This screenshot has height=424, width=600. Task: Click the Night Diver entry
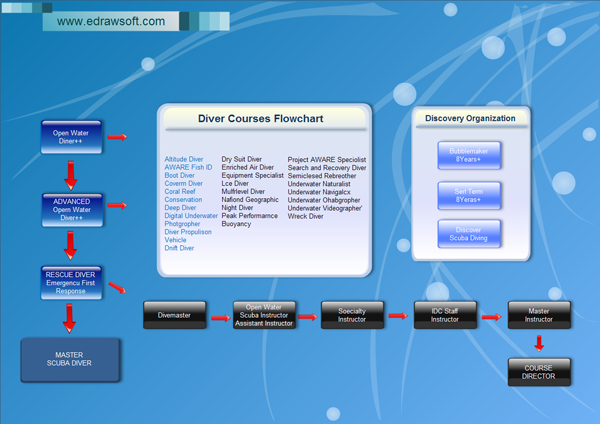tap(237, 207)
